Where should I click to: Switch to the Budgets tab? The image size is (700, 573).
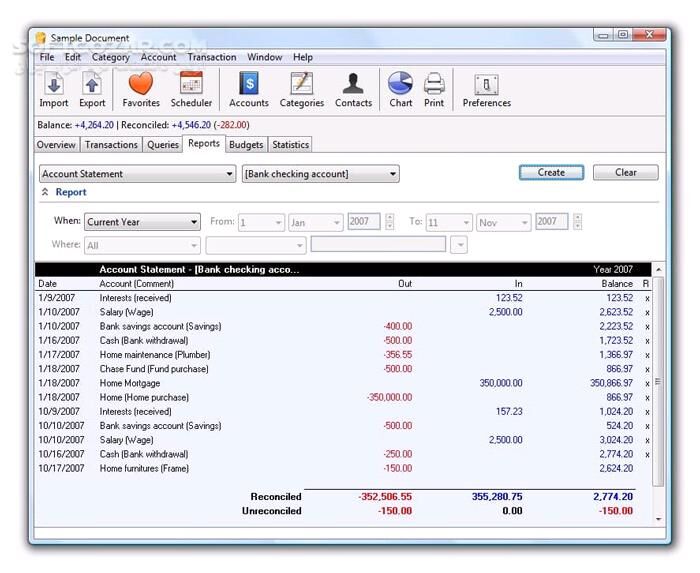(x=246, y=144)
